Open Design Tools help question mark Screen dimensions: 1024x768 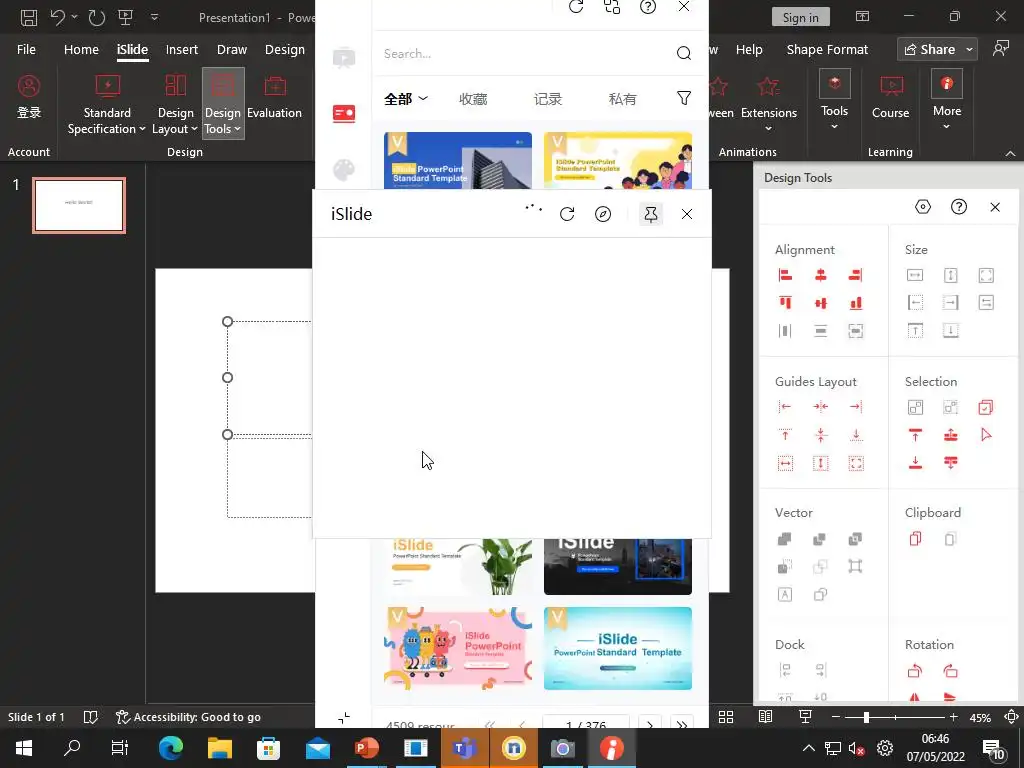click(959, 207)
